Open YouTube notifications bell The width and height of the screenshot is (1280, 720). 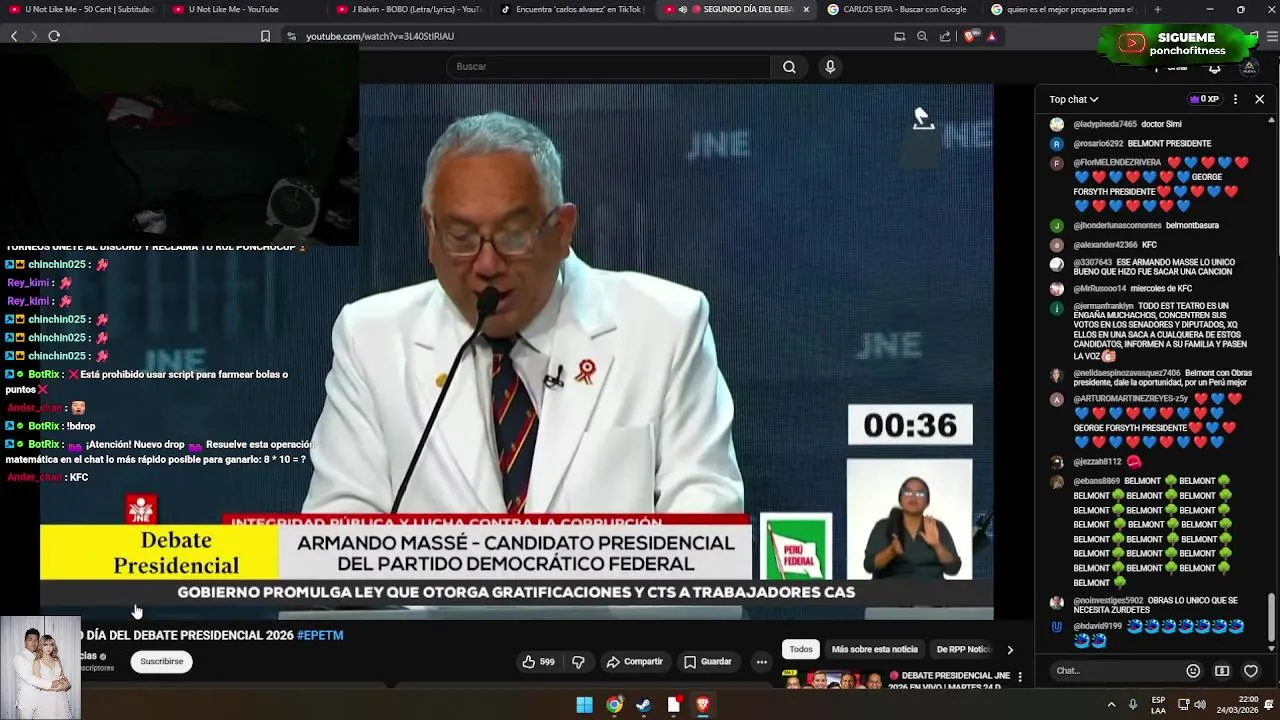click(x=1214, y=68)
